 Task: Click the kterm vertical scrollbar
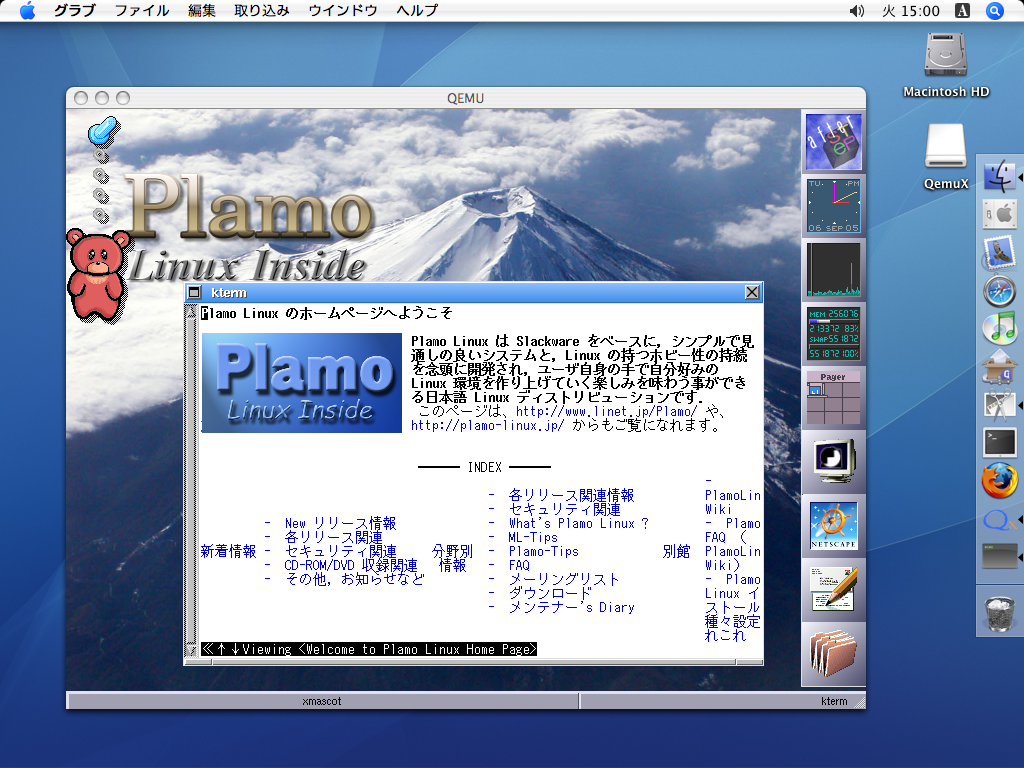191,480
